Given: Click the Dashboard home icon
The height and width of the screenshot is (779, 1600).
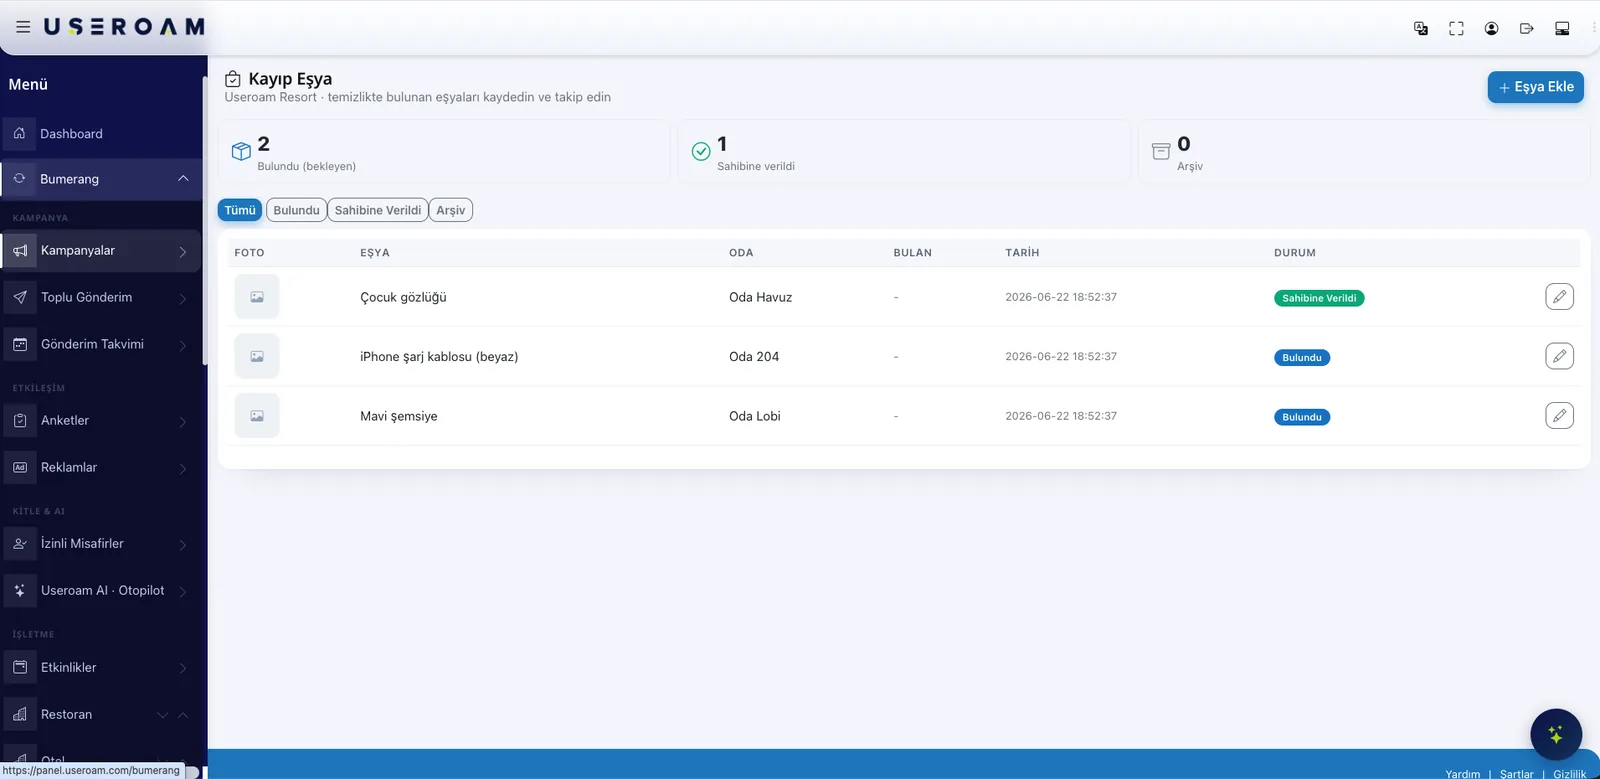Looking at the screenshot, I should click(x=19, y=133).
